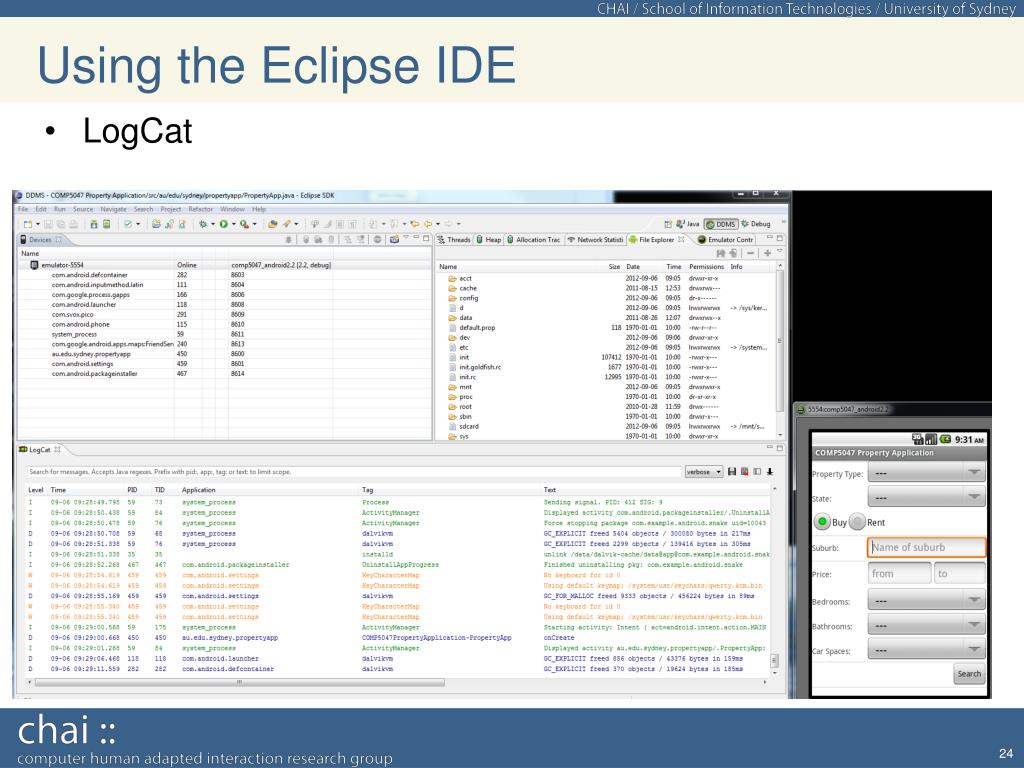Viewport: 1024px width, 768px height.
Task: Click the LogCat horizontal scrollbar
Action: pos(240,682)
